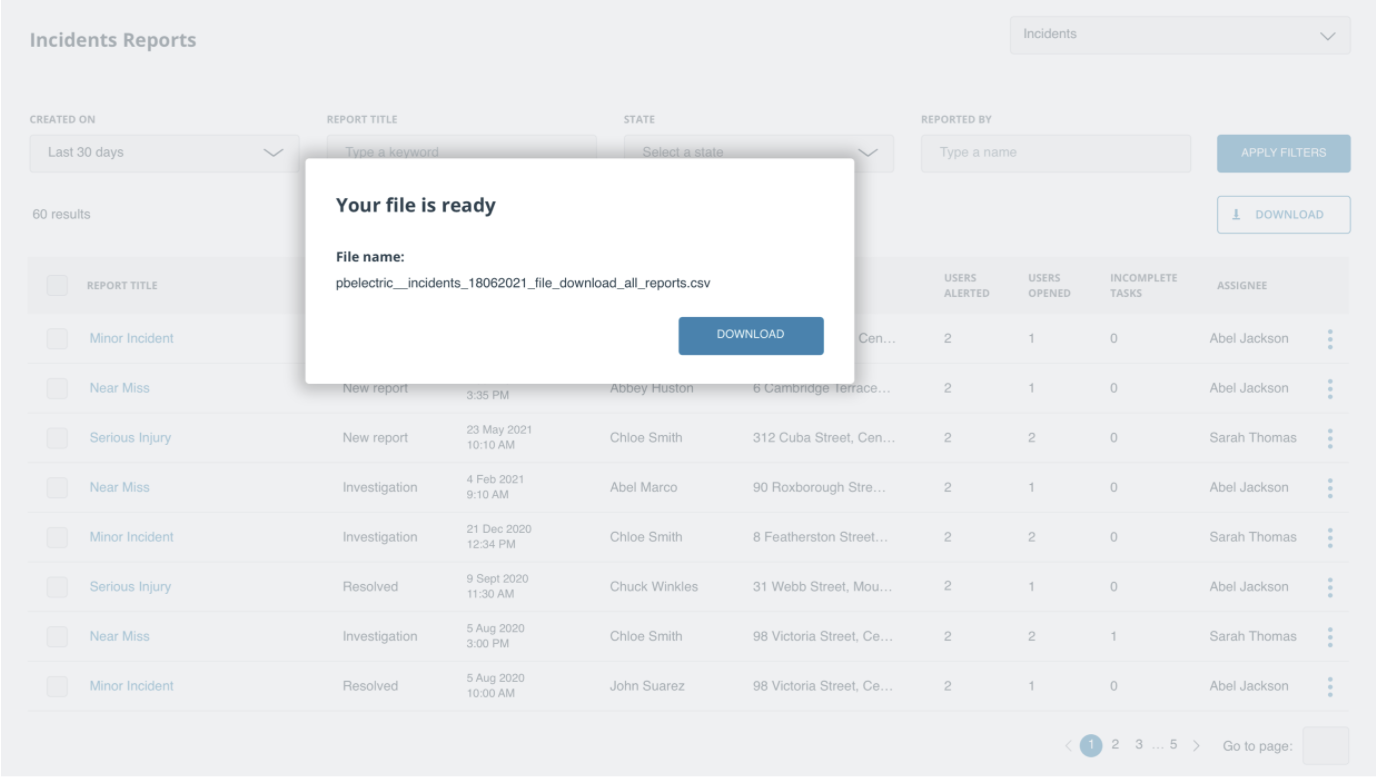Image resolution: width=1376 pixels, height=784 pixels.
Task: Click the Report Title keyword input
Action: (461, 153)
